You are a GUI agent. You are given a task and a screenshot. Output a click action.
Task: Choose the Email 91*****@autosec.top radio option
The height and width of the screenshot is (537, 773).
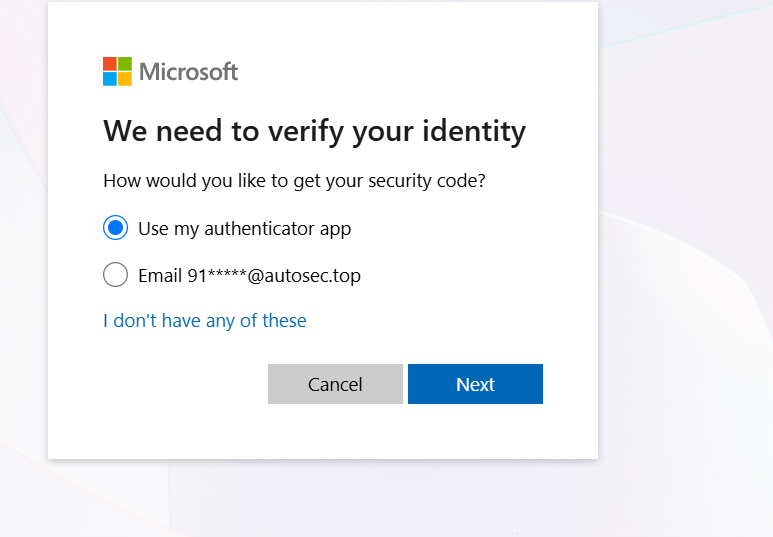pos(115,275)
